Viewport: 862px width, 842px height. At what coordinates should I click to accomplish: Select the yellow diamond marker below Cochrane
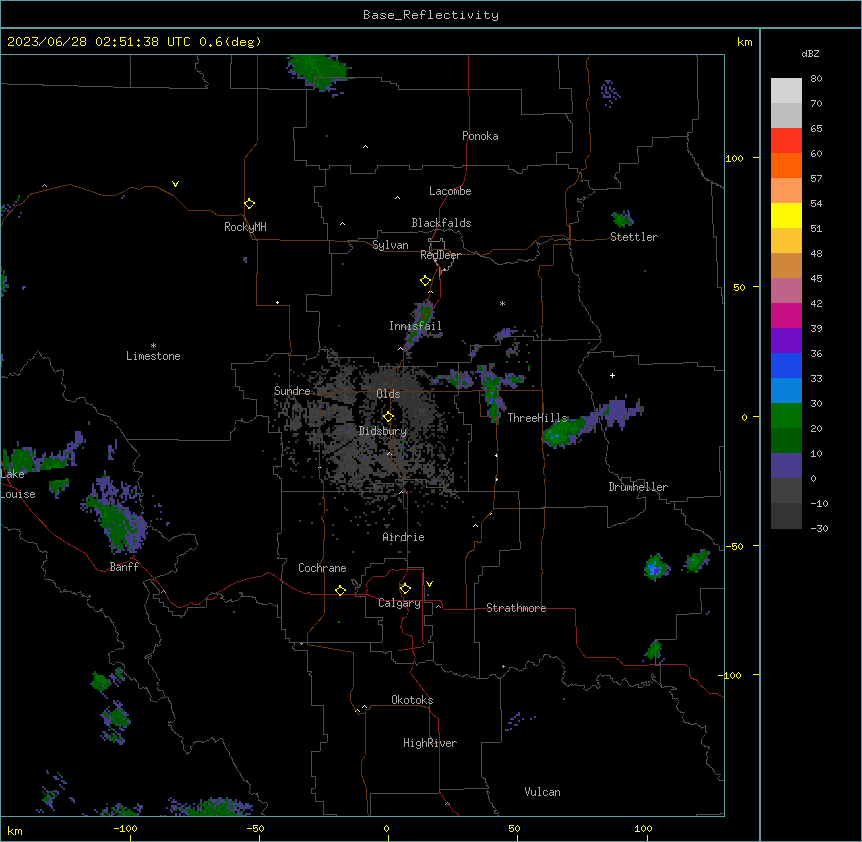point(340,590)
